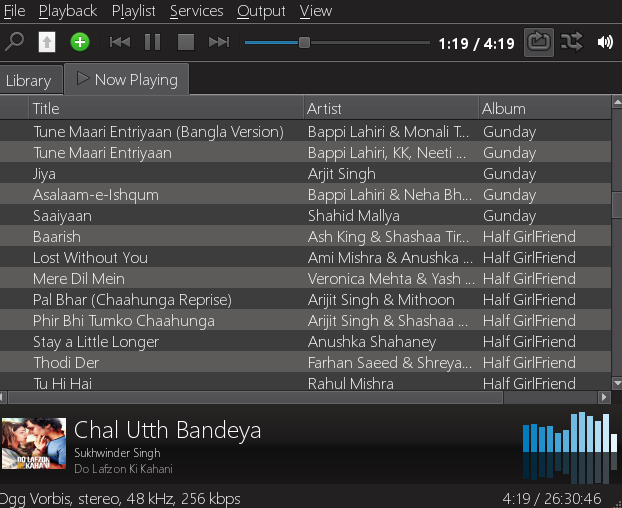Click the green Add Files plus icon
This screenshot has height=508, width=622.
tap(80, 42)
